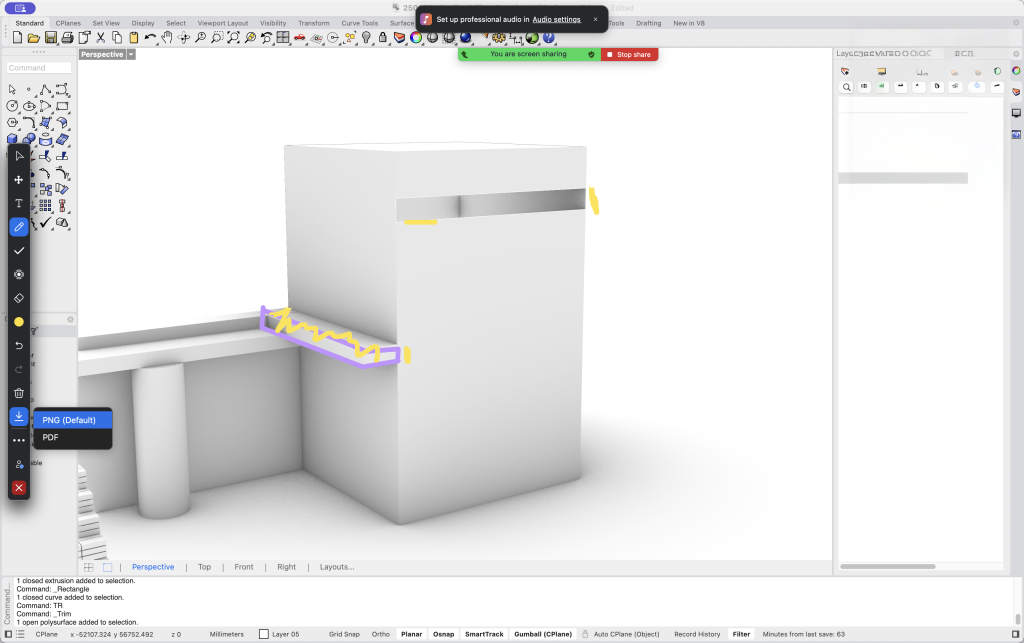The width and height of the screenshot is (1024, 643).
Task: Choose the text annotation tool
Action: pos(18,203)
